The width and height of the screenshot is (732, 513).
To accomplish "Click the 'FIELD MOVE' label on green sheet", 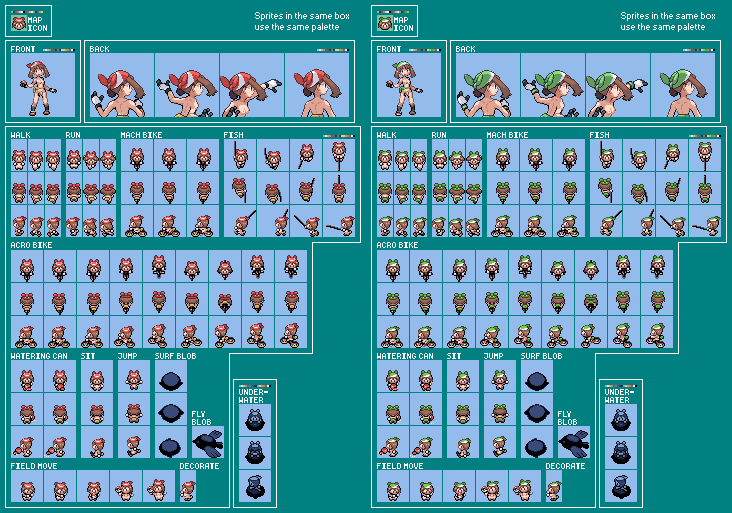I will 400,466.
